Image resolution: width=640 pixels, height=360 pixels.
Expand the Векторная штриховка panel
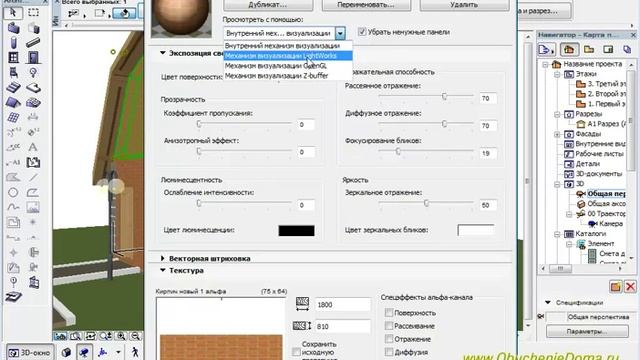(x=163, y=258)
